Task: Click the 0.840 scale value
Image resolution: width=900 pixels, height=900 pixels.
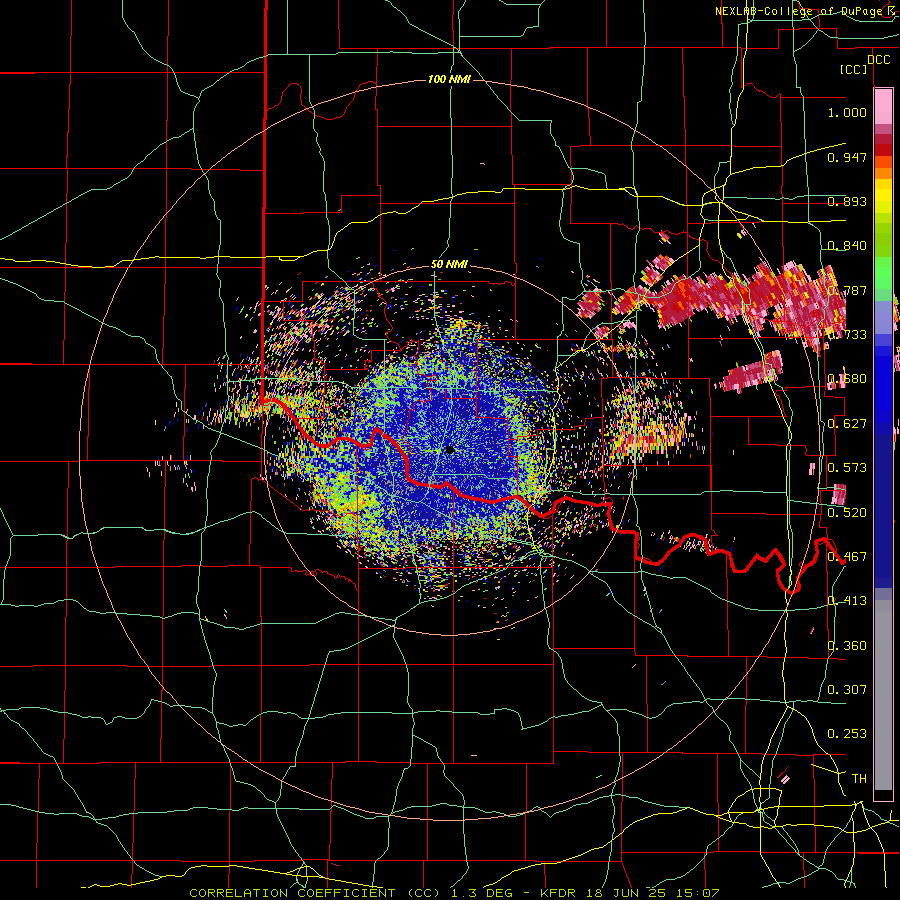Action: (847, 246)
